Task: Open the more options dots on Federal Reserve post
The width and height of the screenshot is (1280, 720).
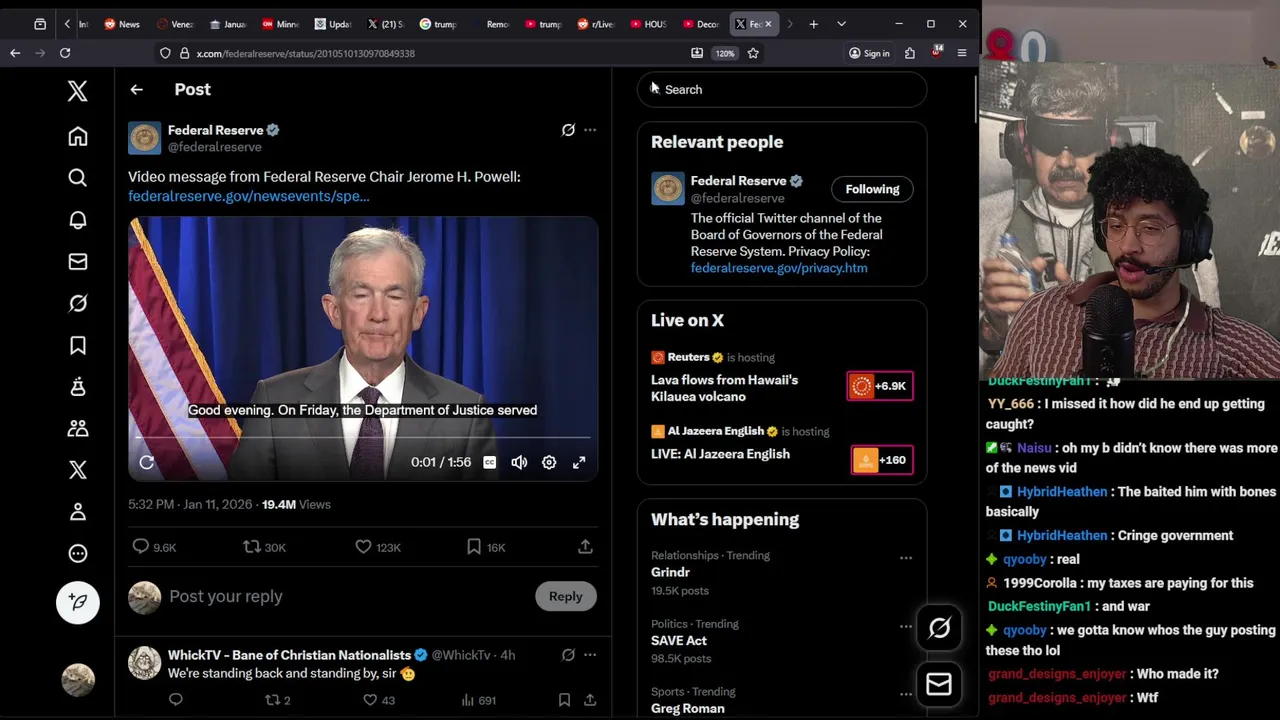Action: [590, 130]
